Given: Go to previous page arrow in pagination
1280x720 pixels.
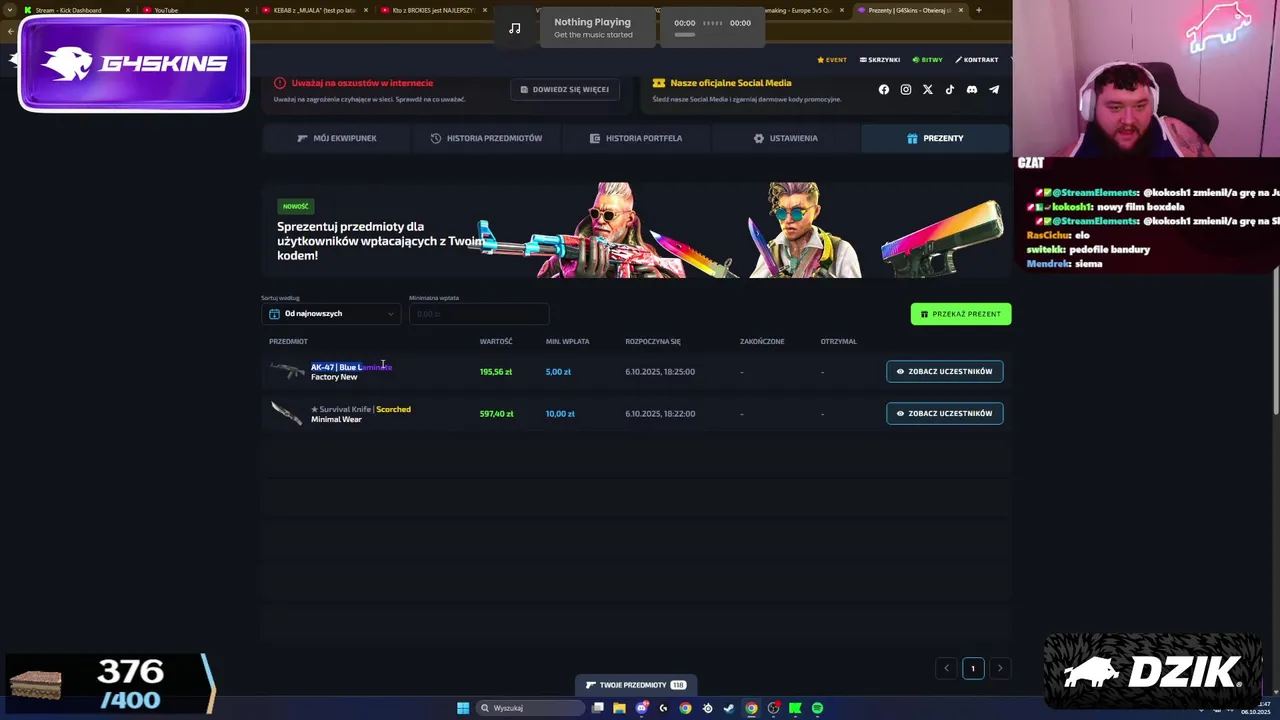Looking at the screenshot, I should point(946,668).
